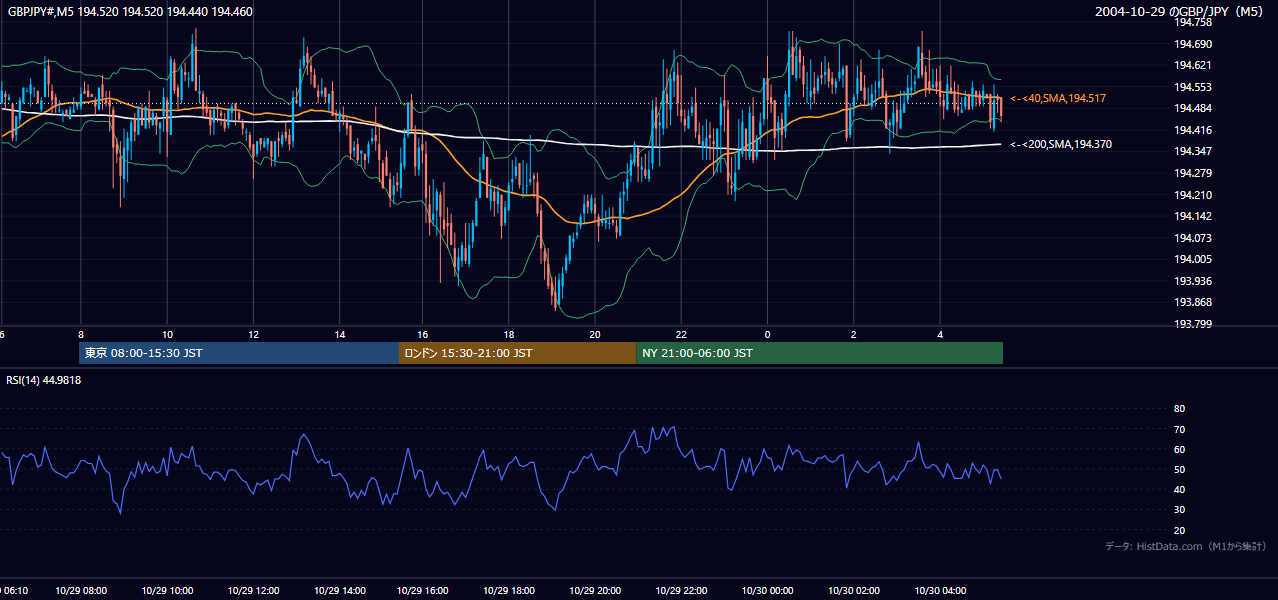Viewport: 1278px width, 600px height.
Task: Click the RSI(14) 44.9818 indicator label
Action: point(44,380)
